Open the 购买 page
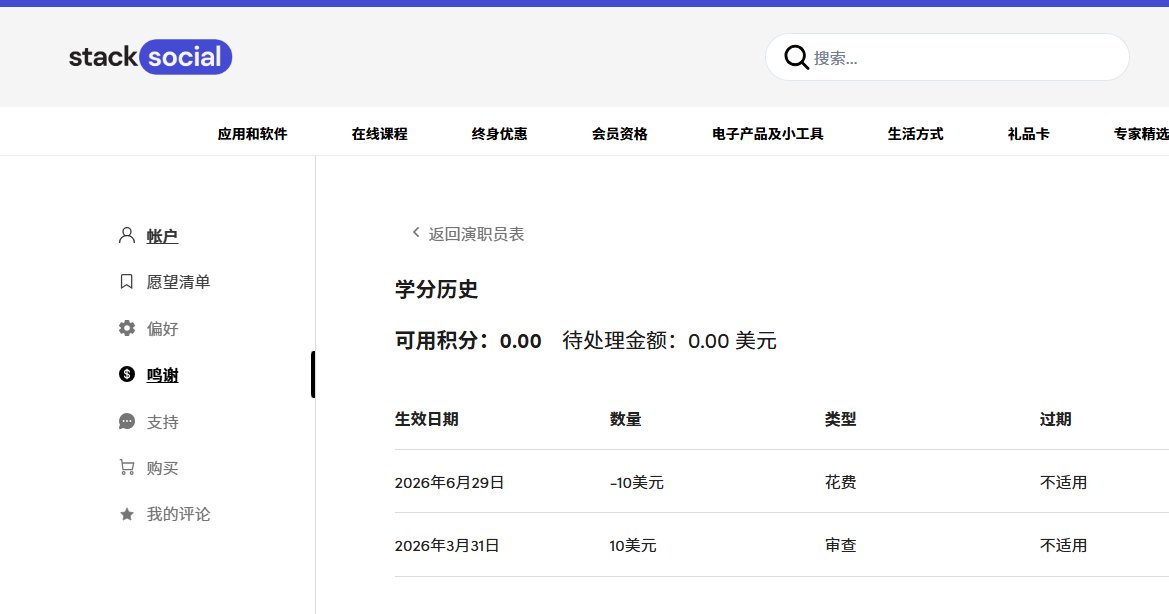 tap(162, 468)
